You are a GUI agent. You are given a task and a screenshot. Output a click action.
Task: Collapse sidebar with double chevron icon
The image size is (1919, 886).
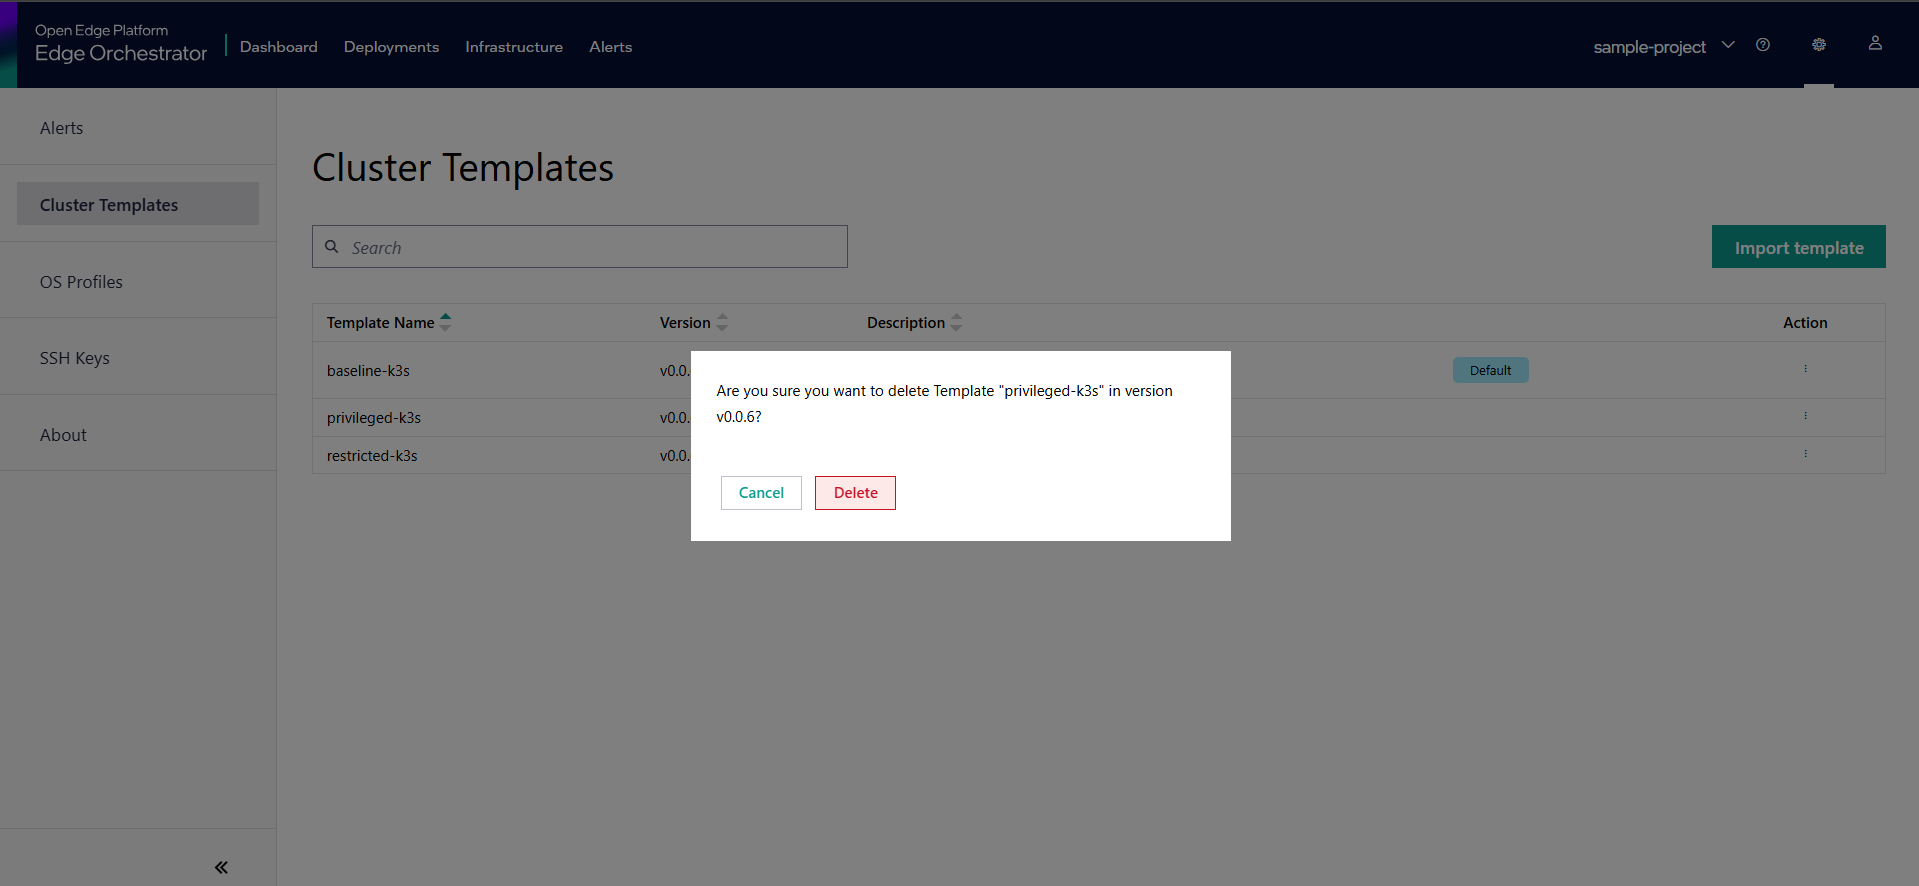221,867
